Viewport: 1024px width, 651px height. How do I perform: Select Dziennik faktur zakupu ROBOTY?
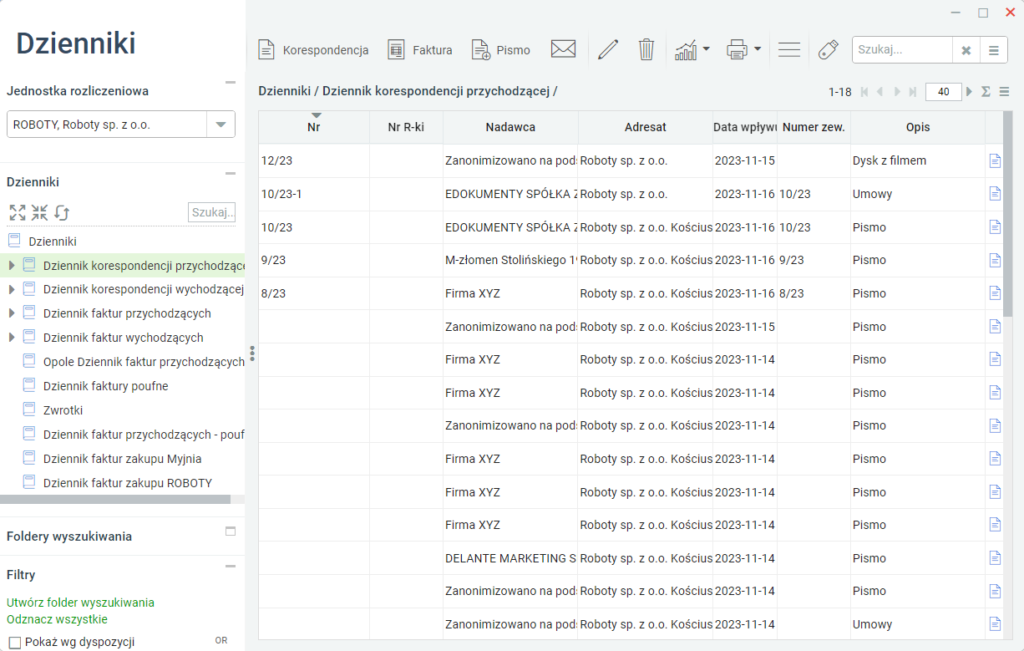click(127, 483)
